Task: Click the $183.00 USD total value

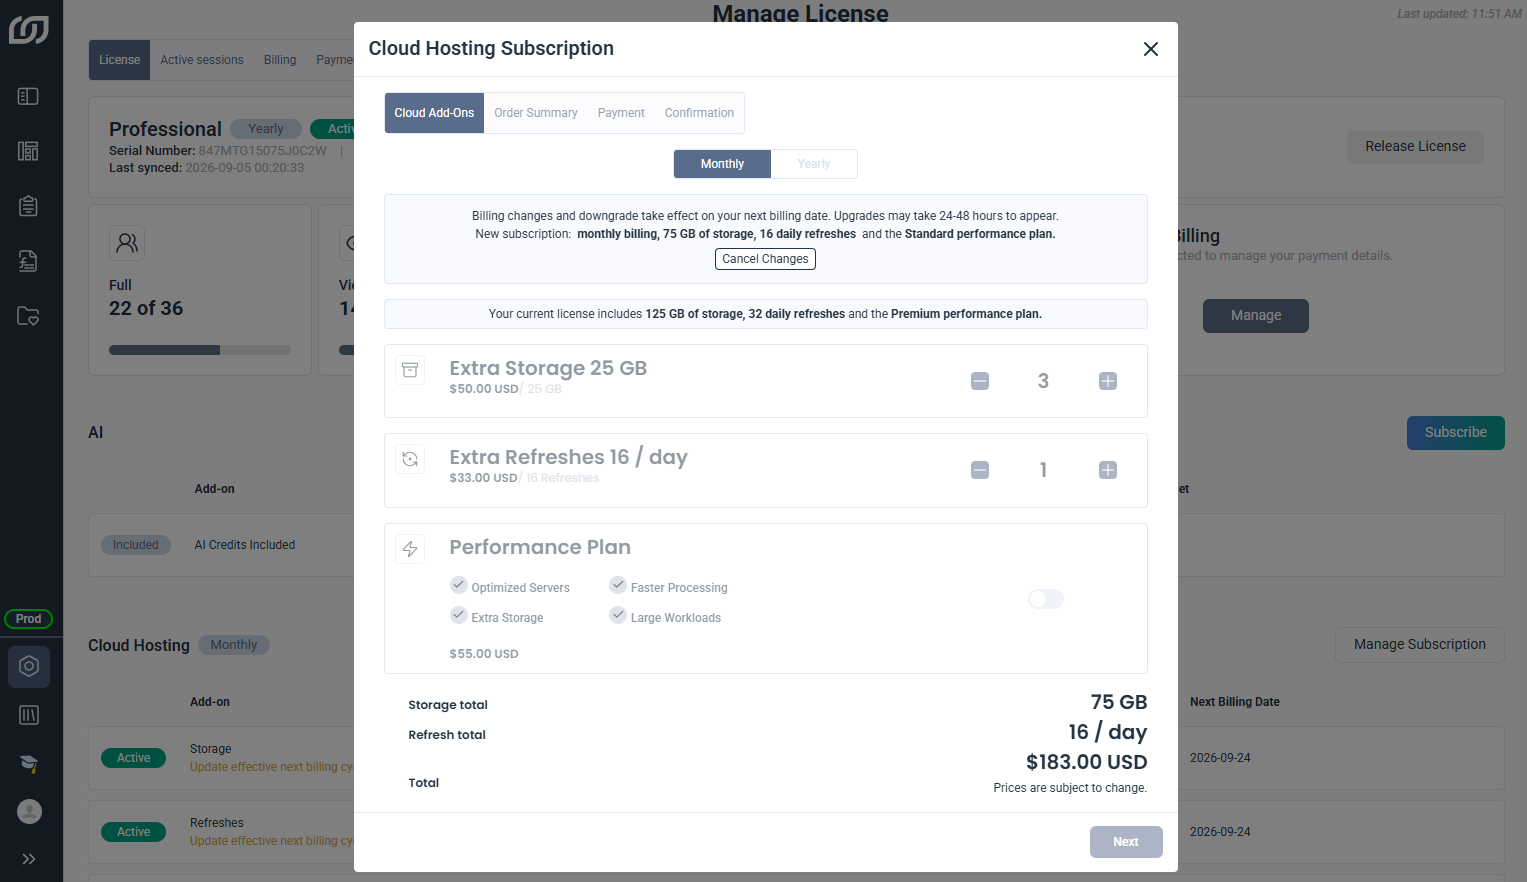Action: click(x=1086, y=762)
